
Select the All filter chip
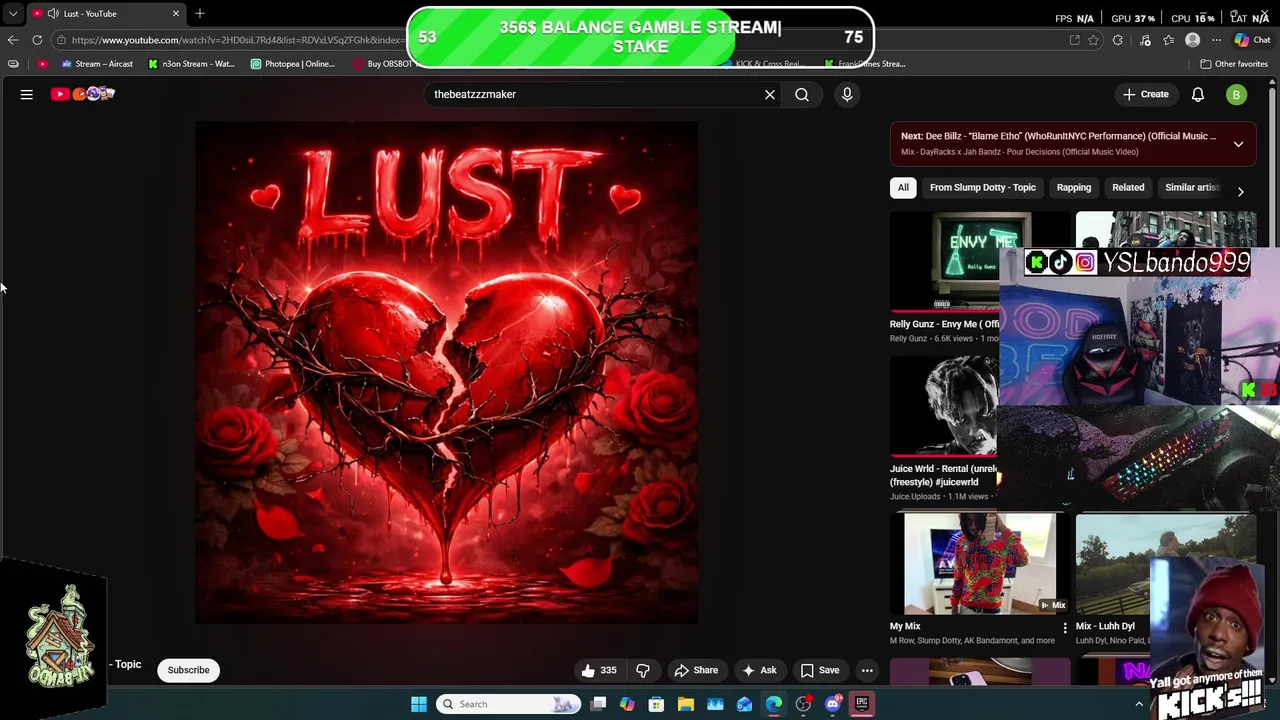tap(903, 187)
